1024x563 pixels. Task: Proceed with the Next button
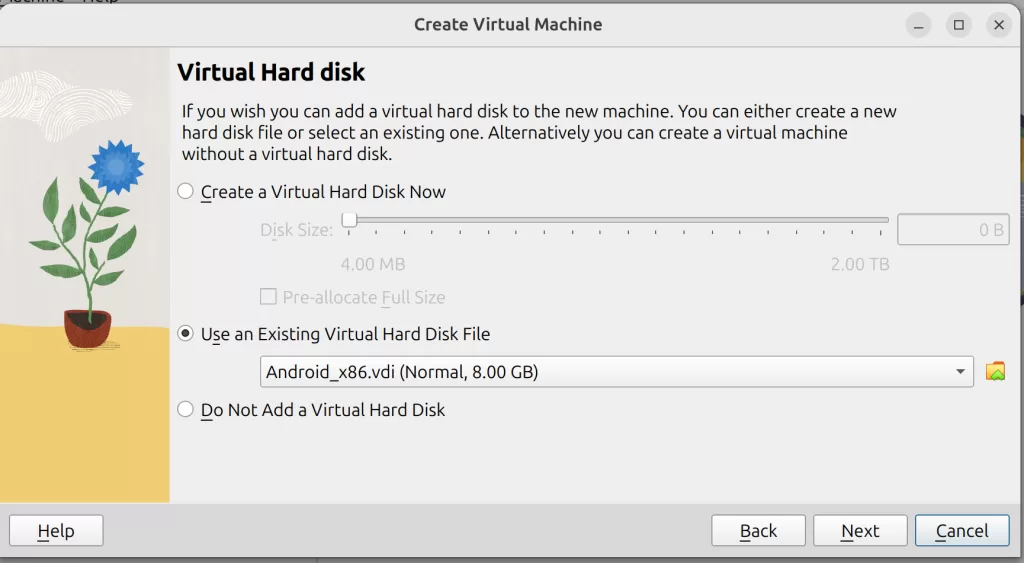tap(860, 531)
